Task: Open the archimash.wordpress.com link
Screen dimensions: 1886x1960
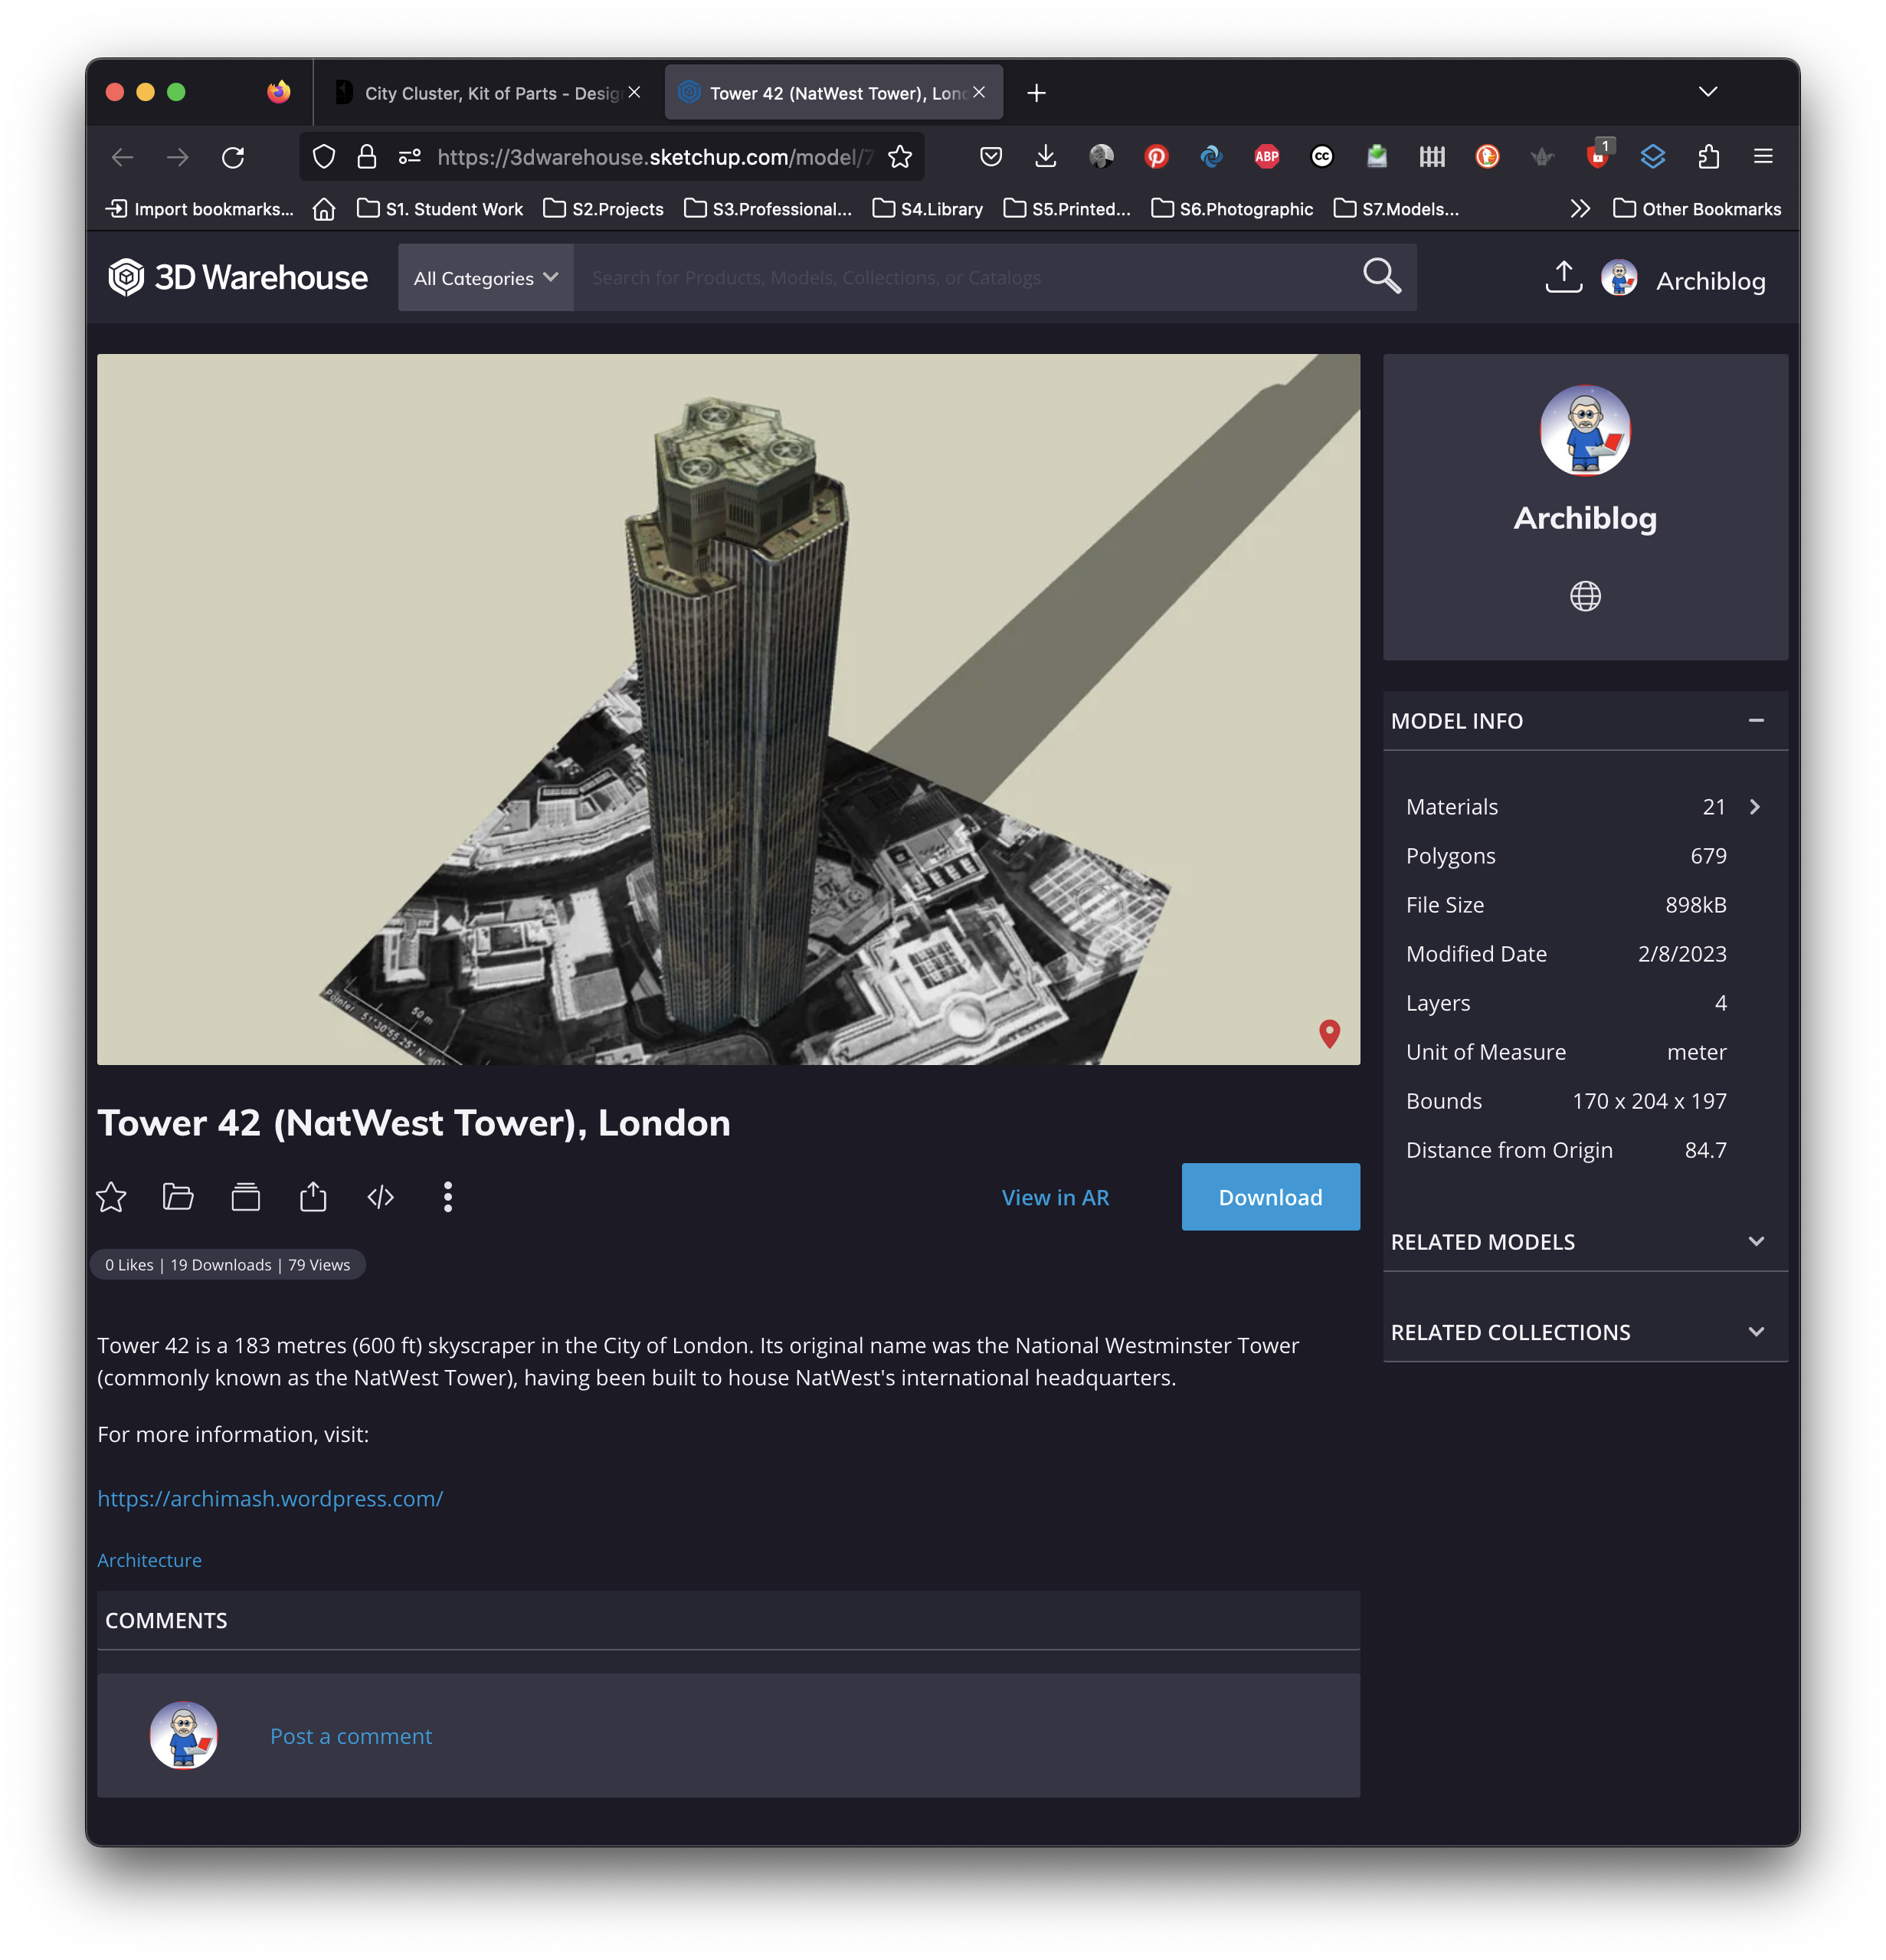Action: [270, 1499]
